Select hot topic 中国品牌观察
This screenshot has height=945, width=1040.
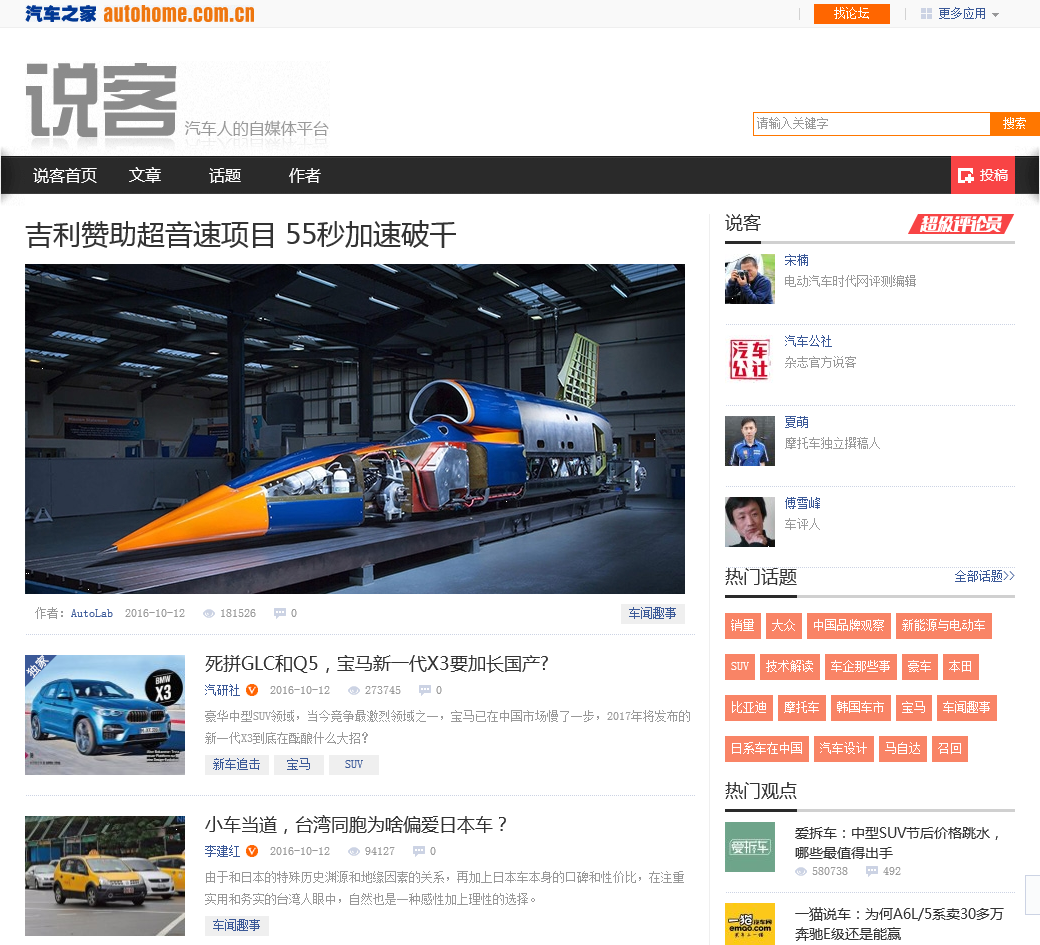848,626
